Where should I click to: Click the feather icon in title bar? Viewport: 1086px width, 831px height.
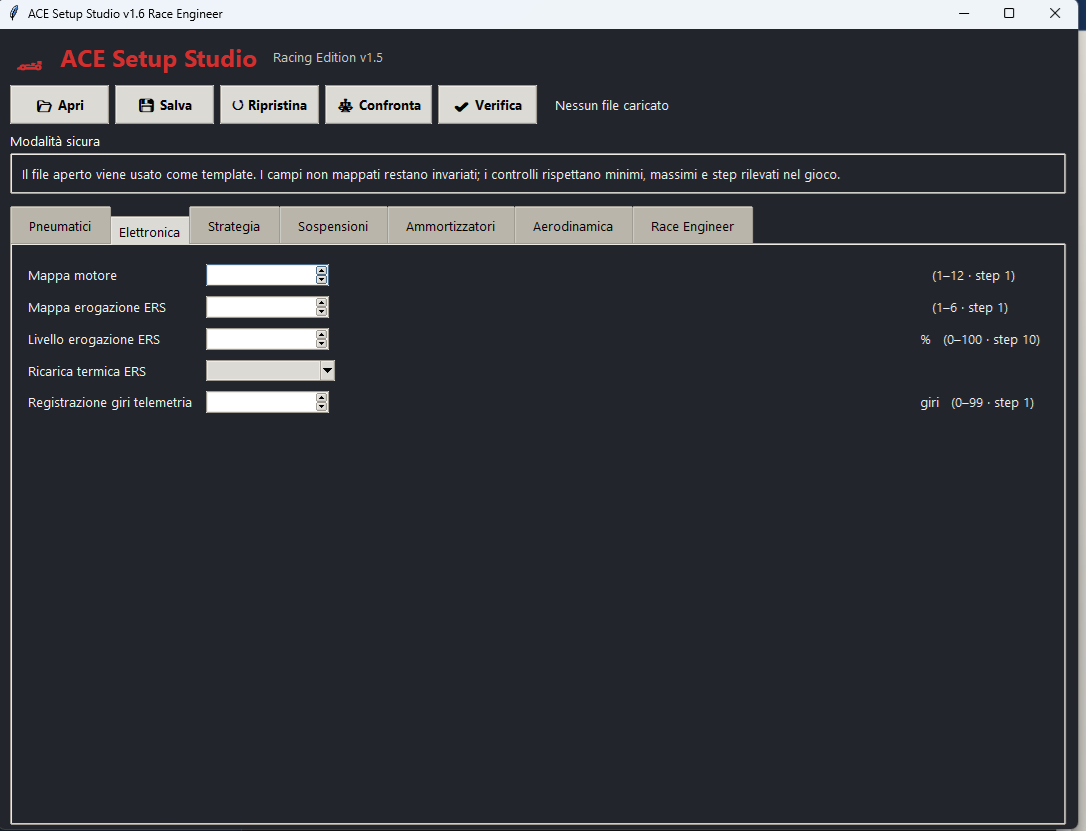pos(14,13)
